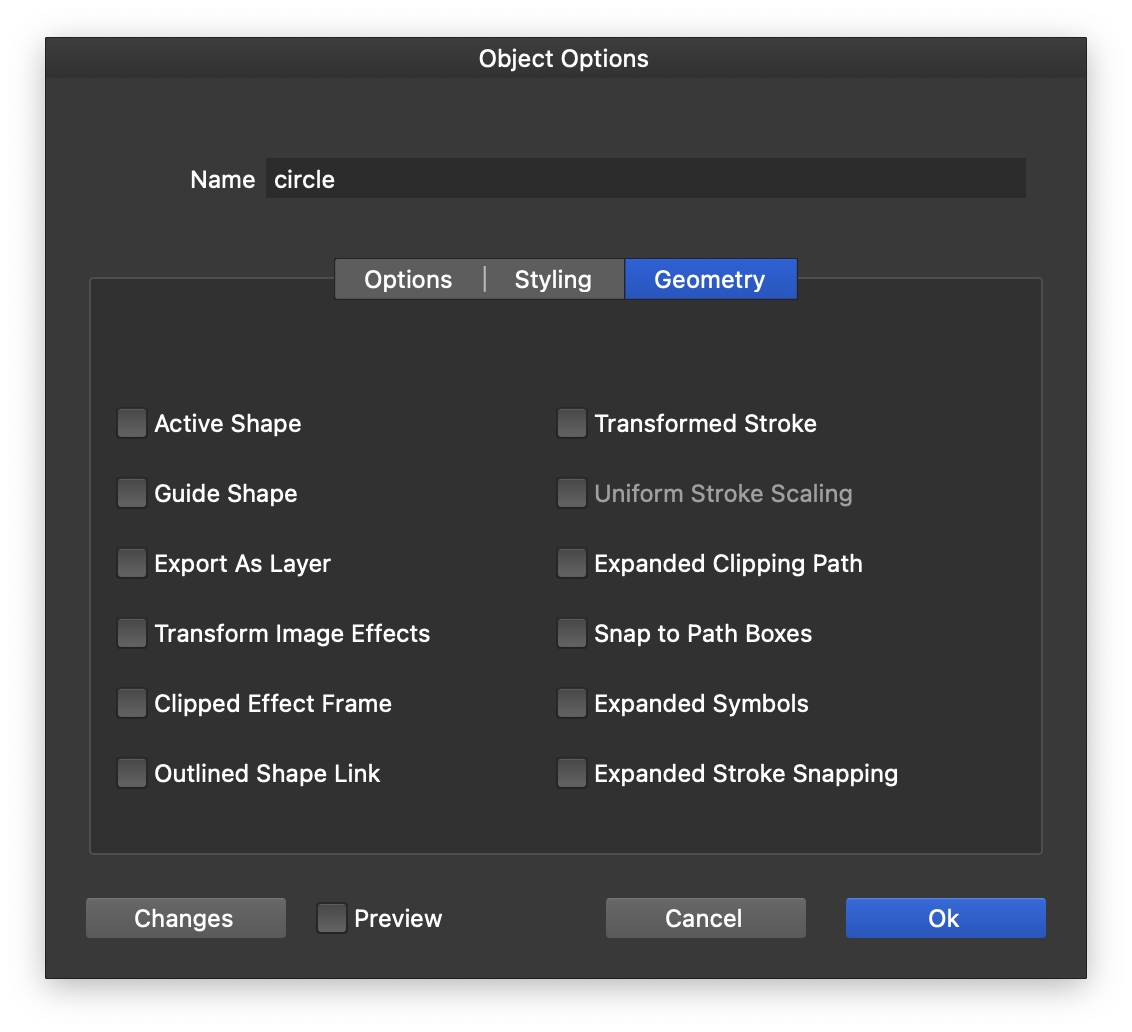Toggle Clipped Effect Frame checkbox
1132x1032 pixels.
tap(132, 704)
